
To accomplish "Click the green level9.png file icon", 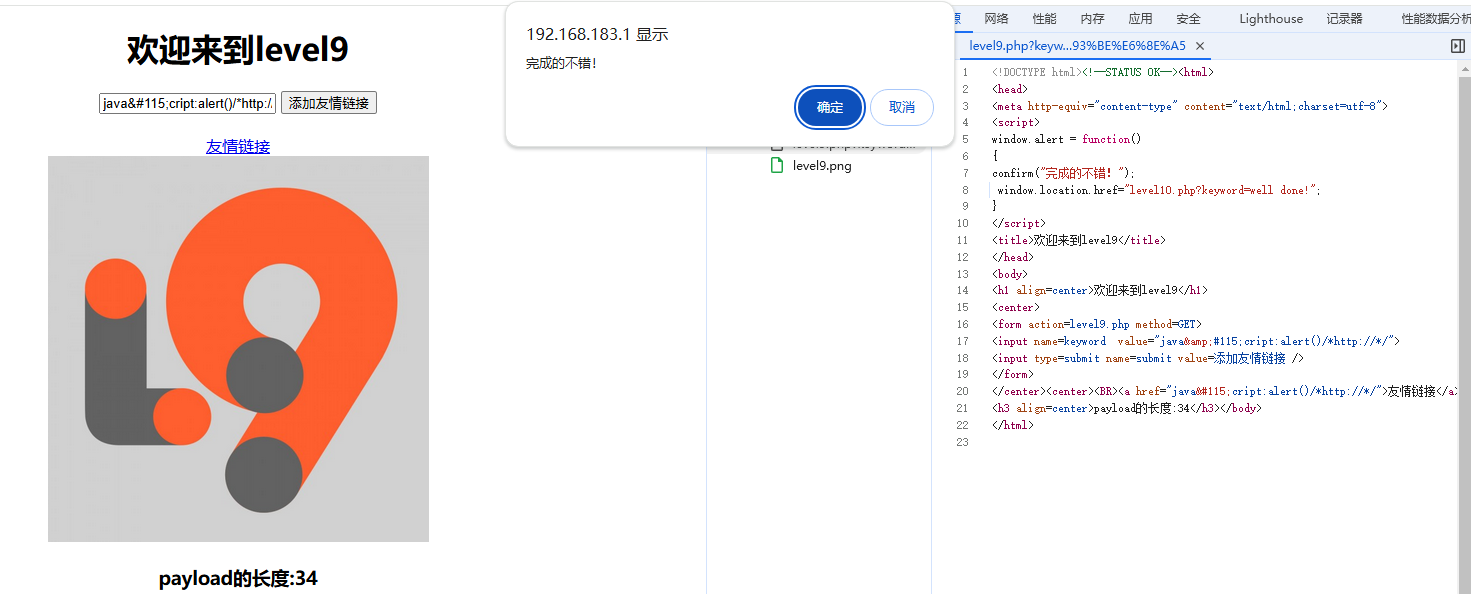I will [x=777, y=166].
